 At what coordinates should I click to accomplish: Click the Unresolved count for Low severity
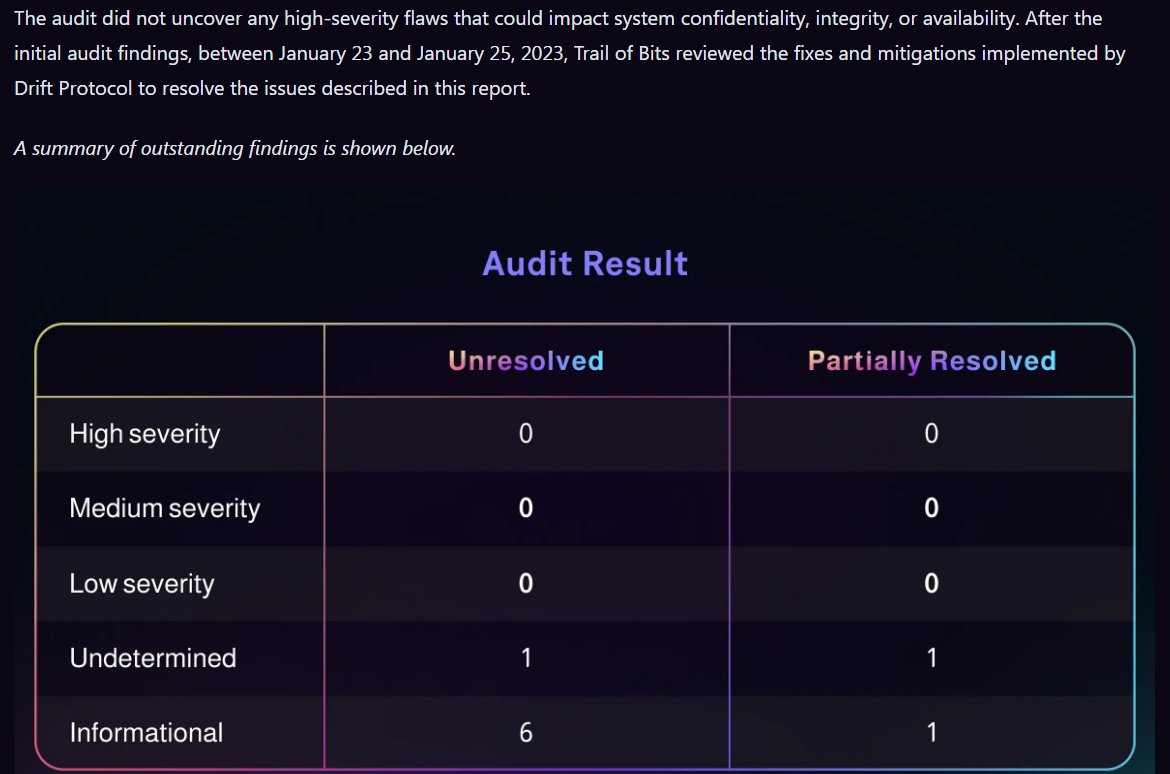526,584
